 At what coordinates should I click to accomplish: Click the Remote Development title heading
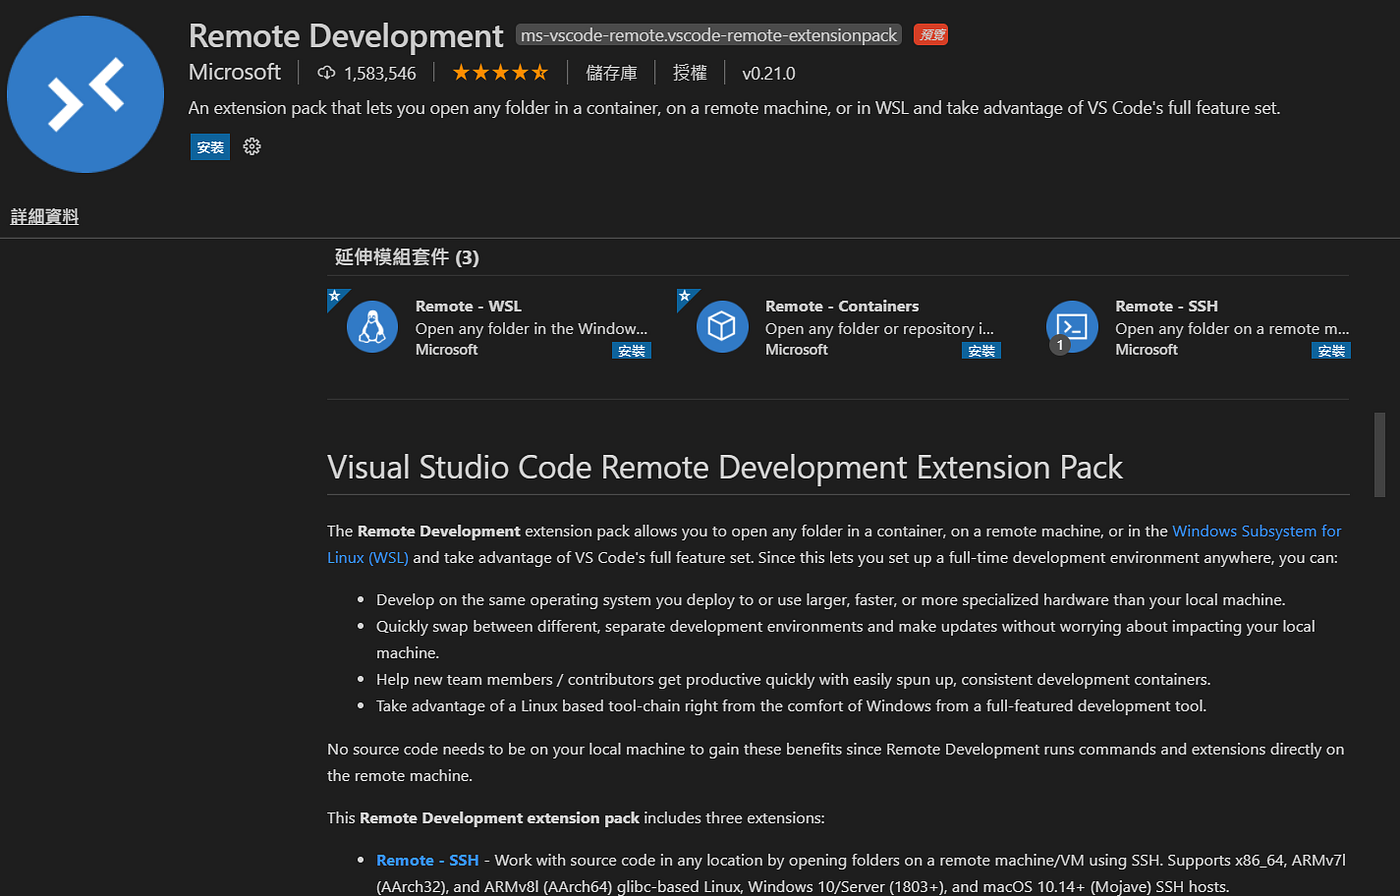(x=346, y=36)
